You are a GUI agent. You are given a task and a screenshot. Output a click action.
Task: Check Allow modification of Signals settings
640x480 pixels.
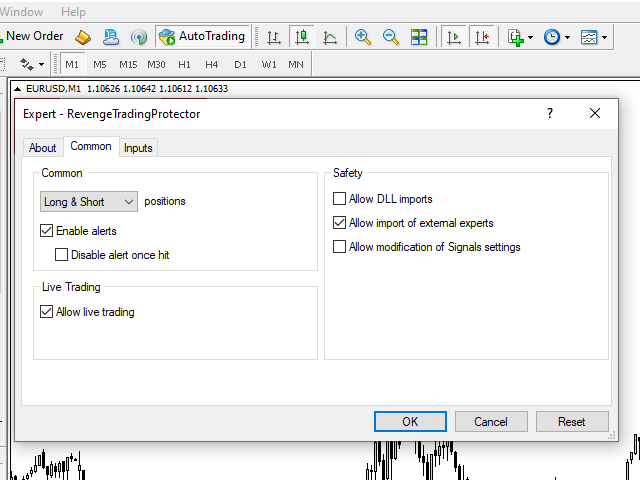click(x=339, y=247)
